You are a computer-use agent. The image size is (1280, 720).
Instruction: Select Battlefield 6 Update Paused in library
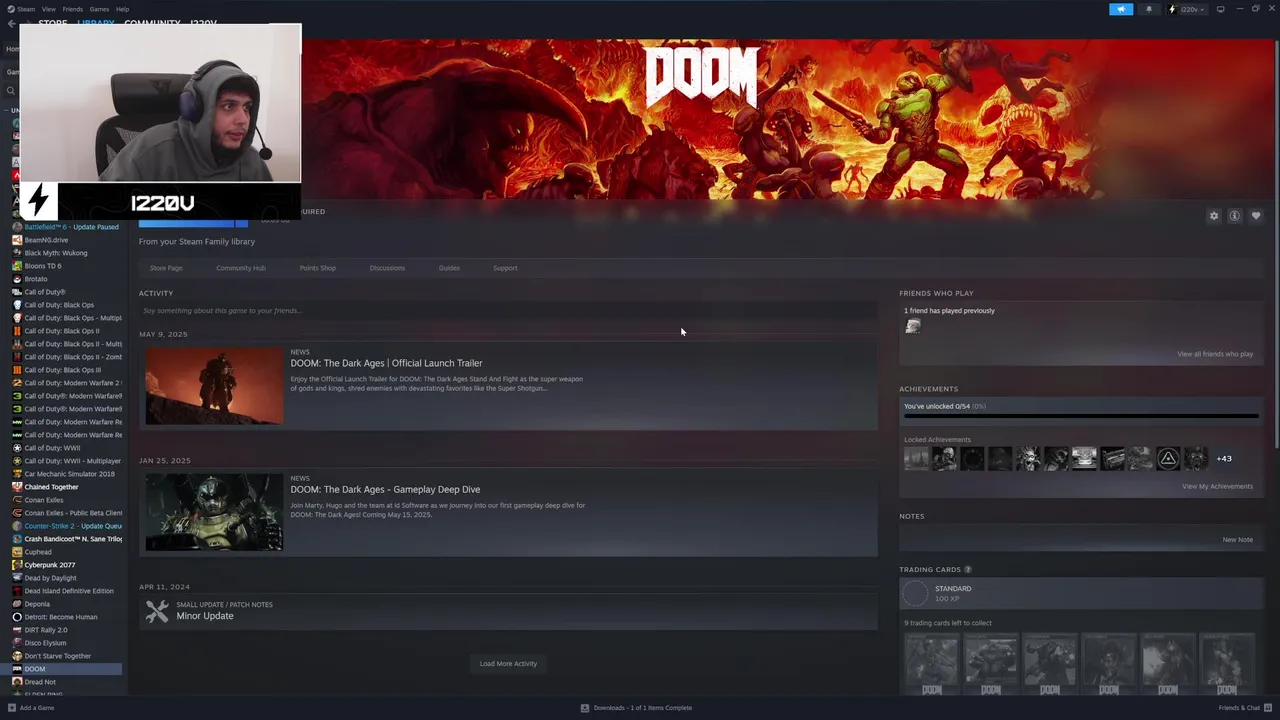(66, 227)
